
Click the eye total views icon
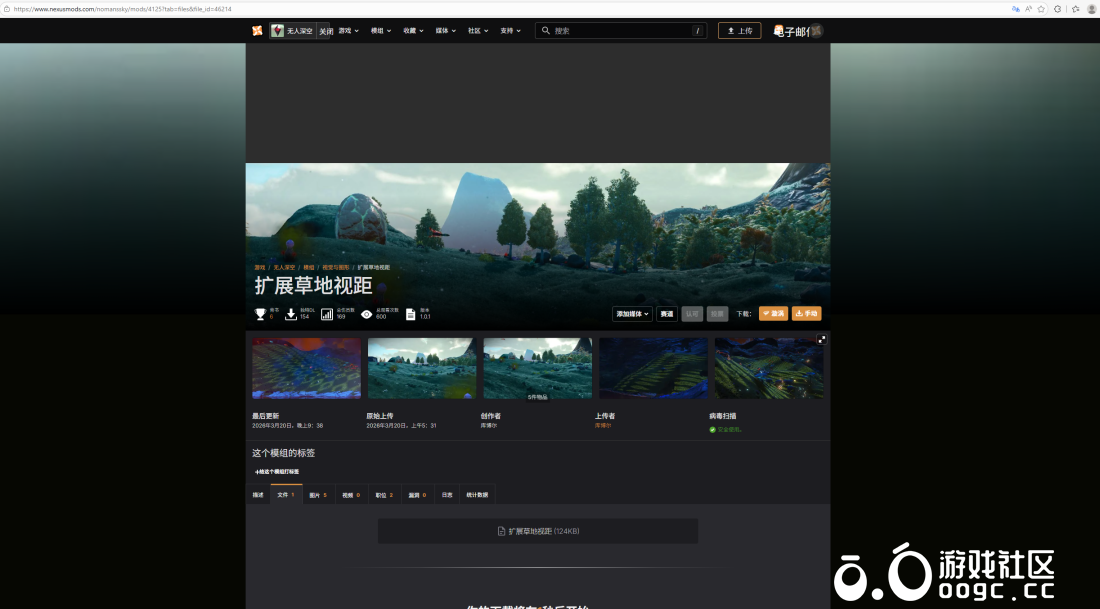click(367, 314)
